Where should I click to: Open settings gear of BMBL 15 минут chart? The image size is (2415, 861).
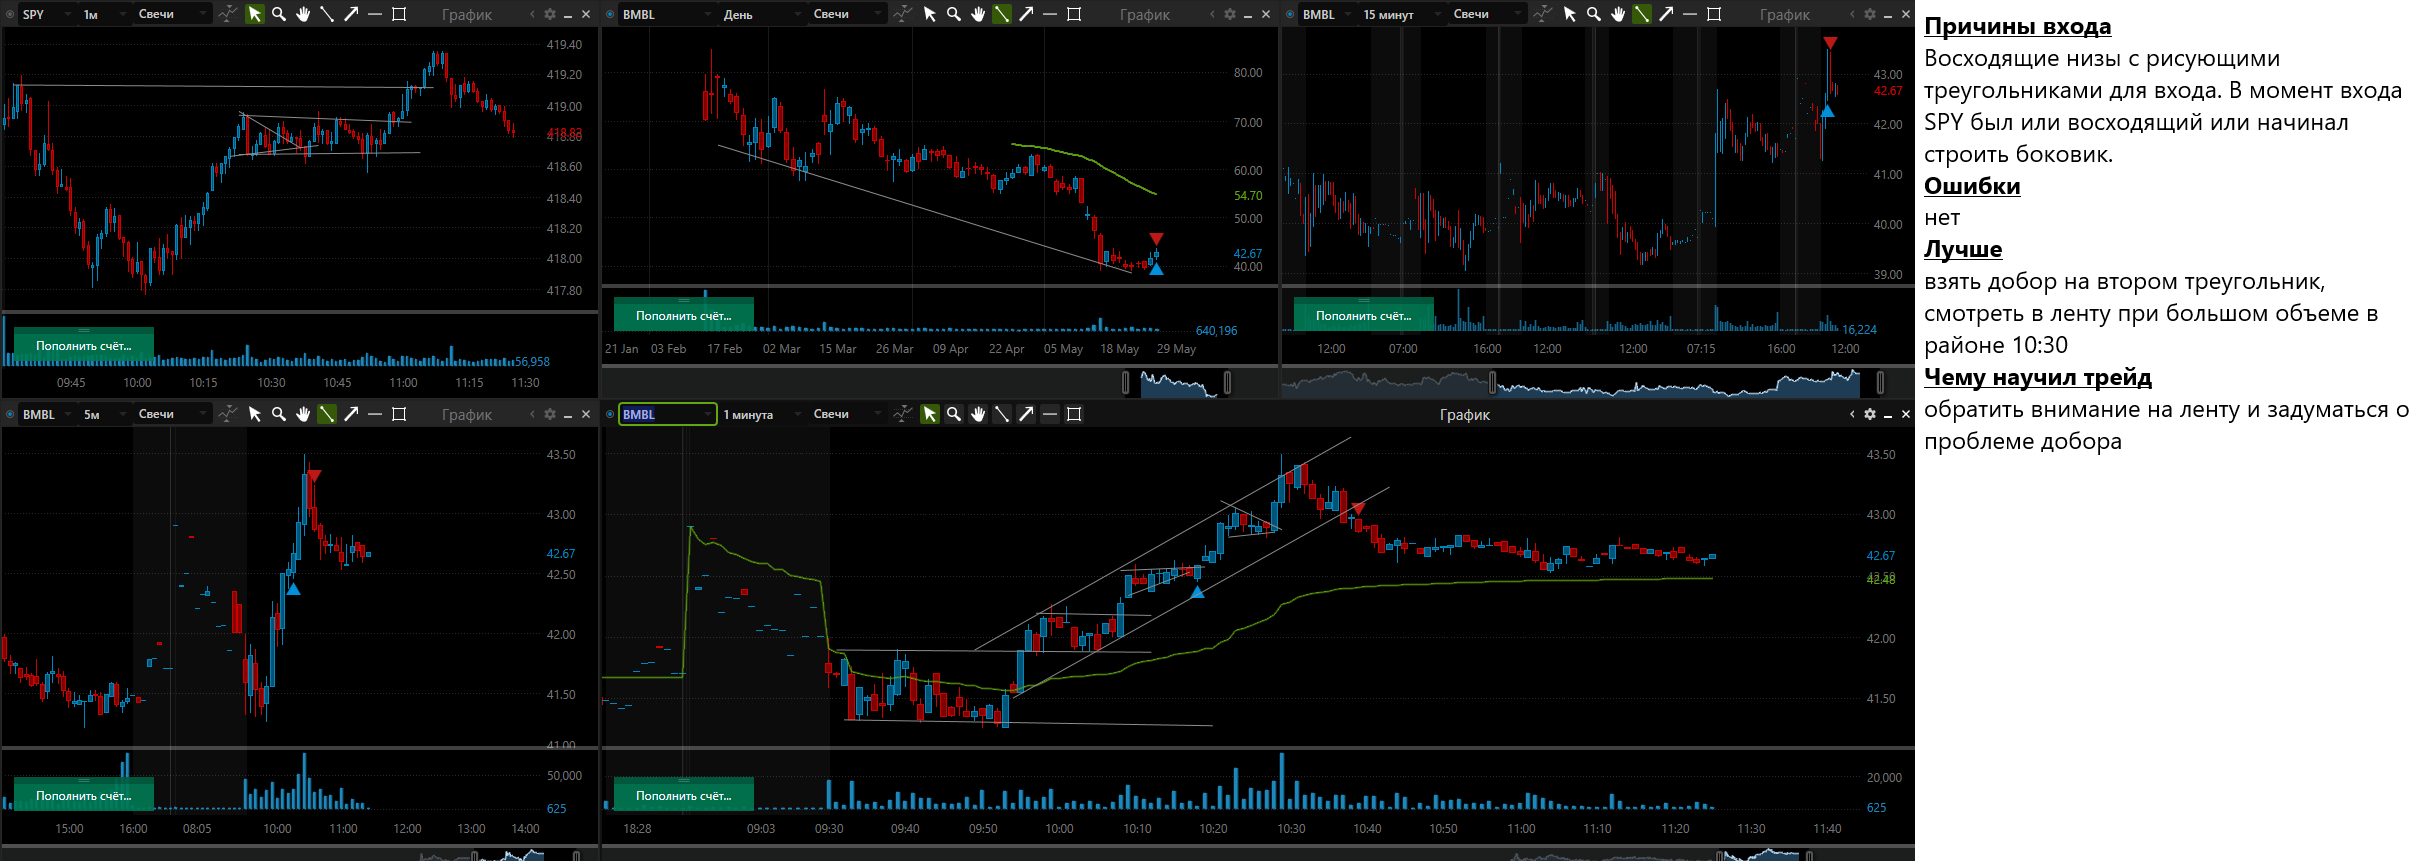click(1869, 14)
